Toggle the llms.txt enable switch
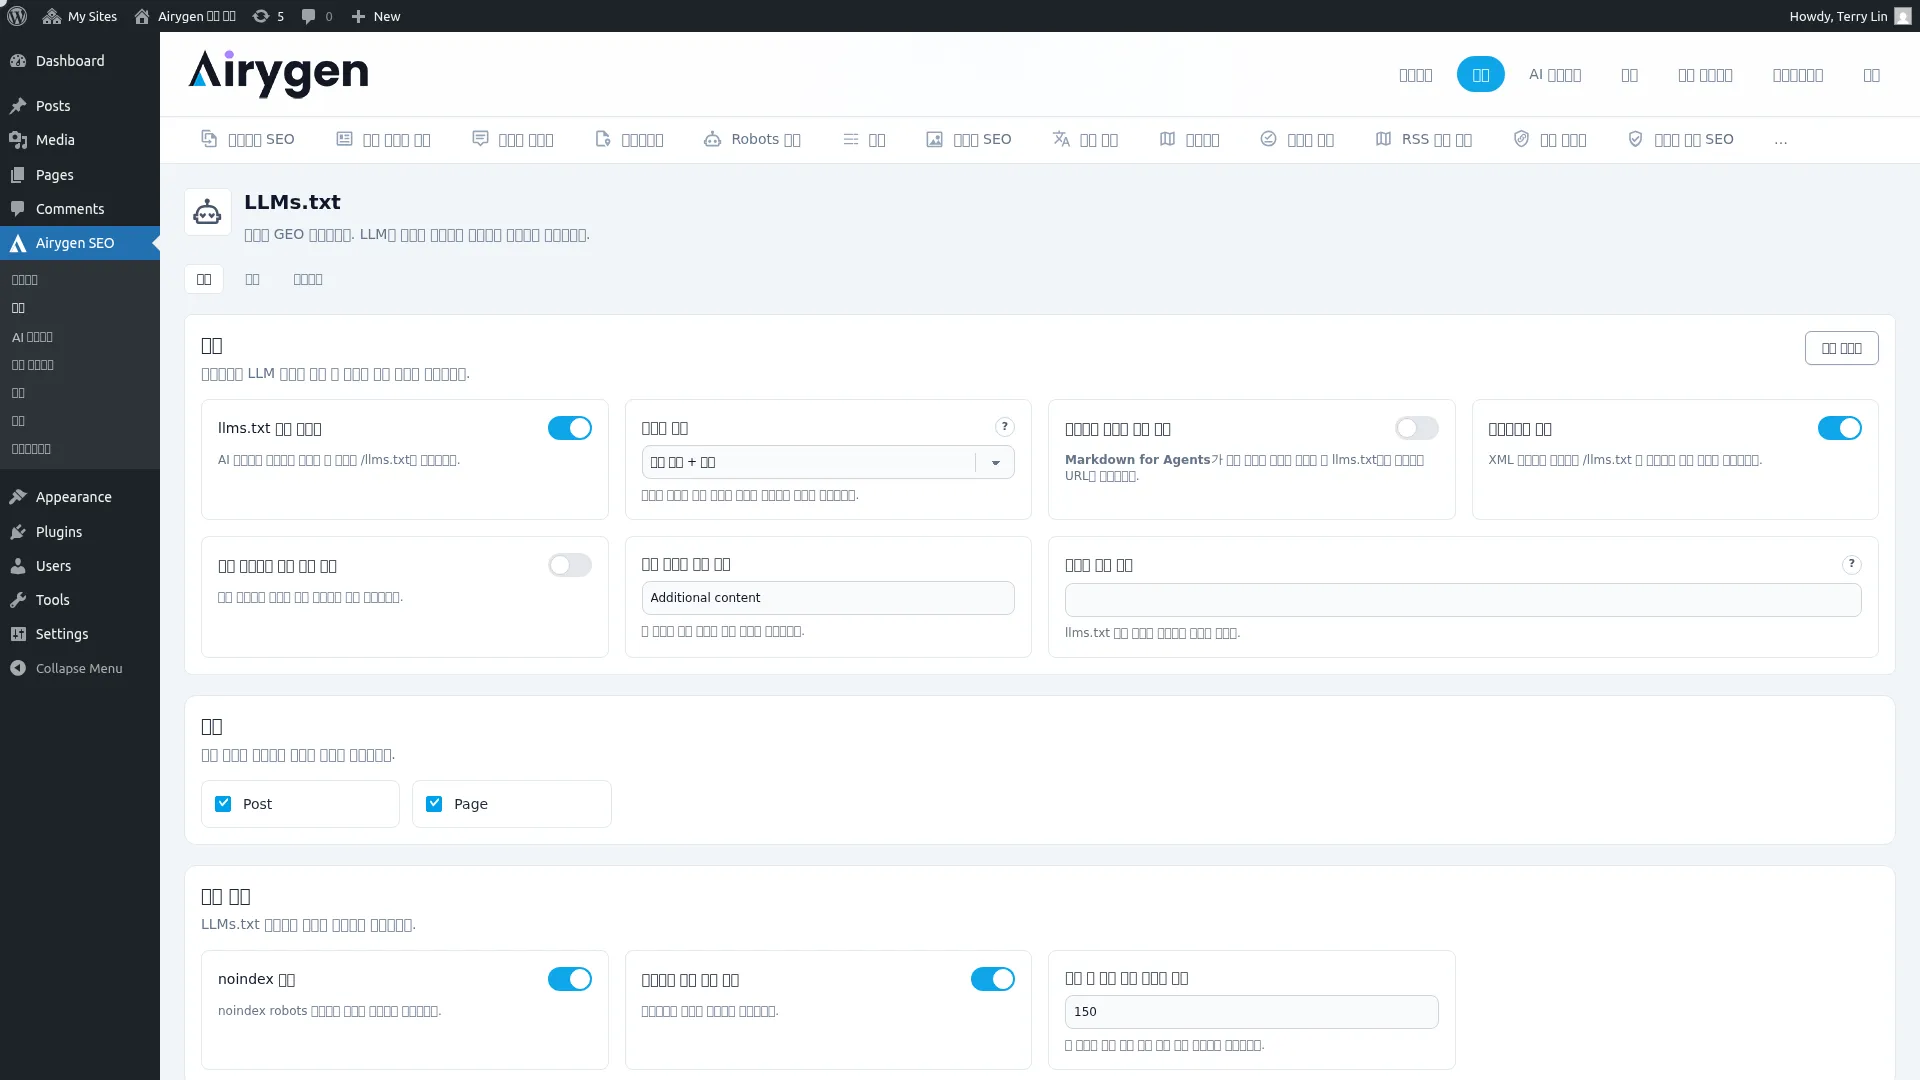Image resolution: width=1920 pixels, height=1080 pixels. (x=570, y=428)
